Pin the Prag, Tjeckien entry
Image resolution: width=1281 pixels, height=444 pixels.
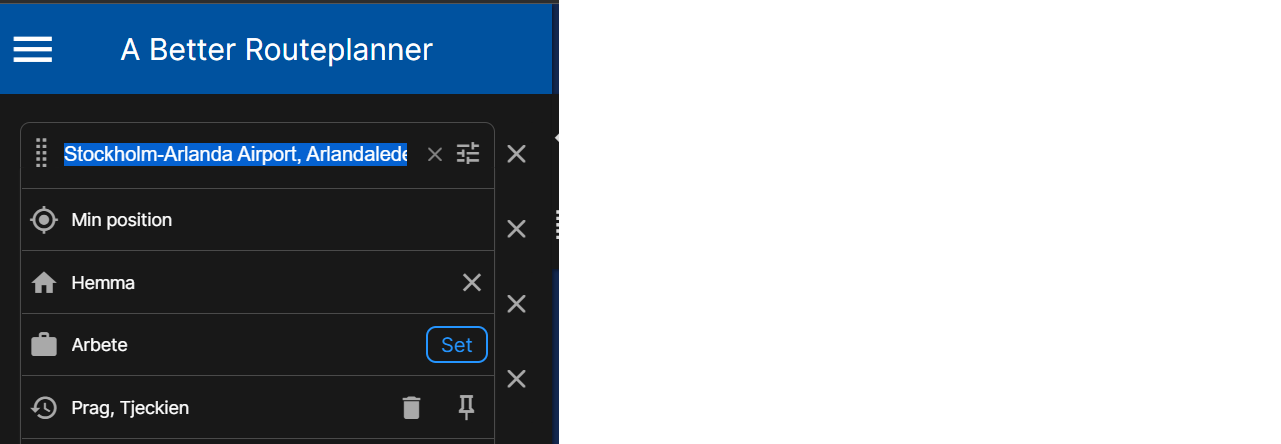click(x=466, y=407)
